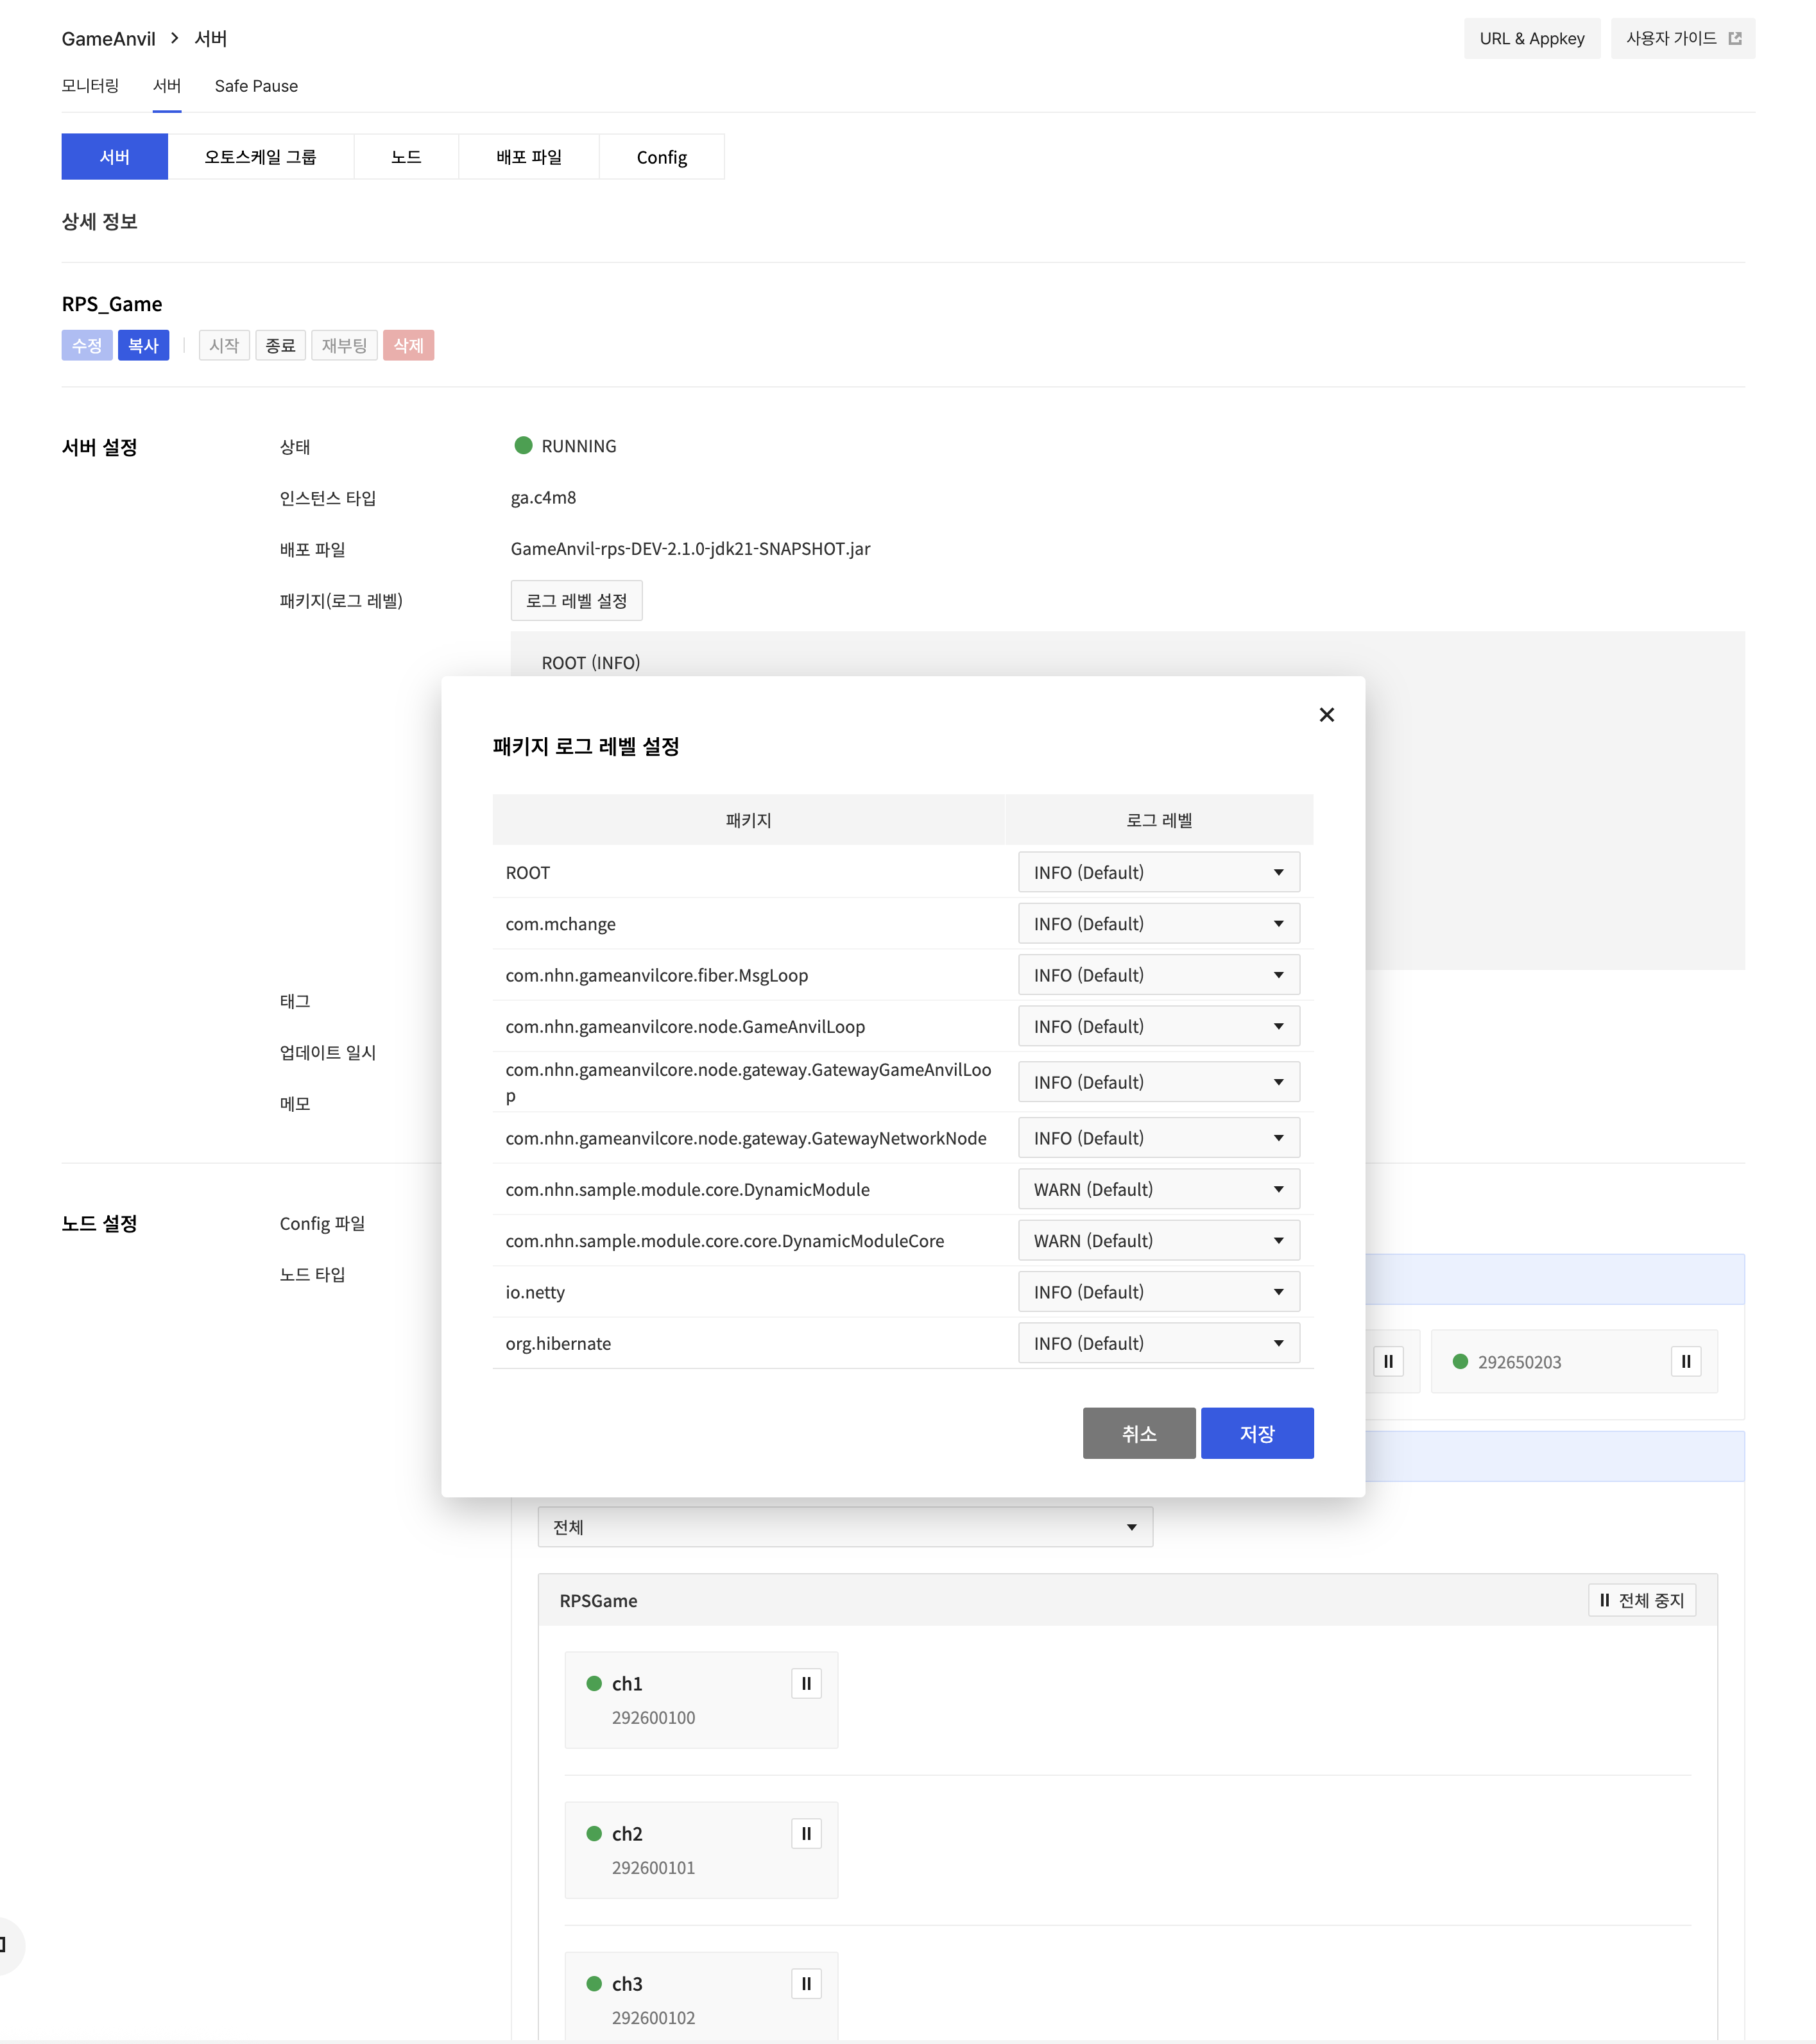Change org.hibernate log level dropdown
This screenshot has width=1816, height=2044.
tap(1158, 1343)
